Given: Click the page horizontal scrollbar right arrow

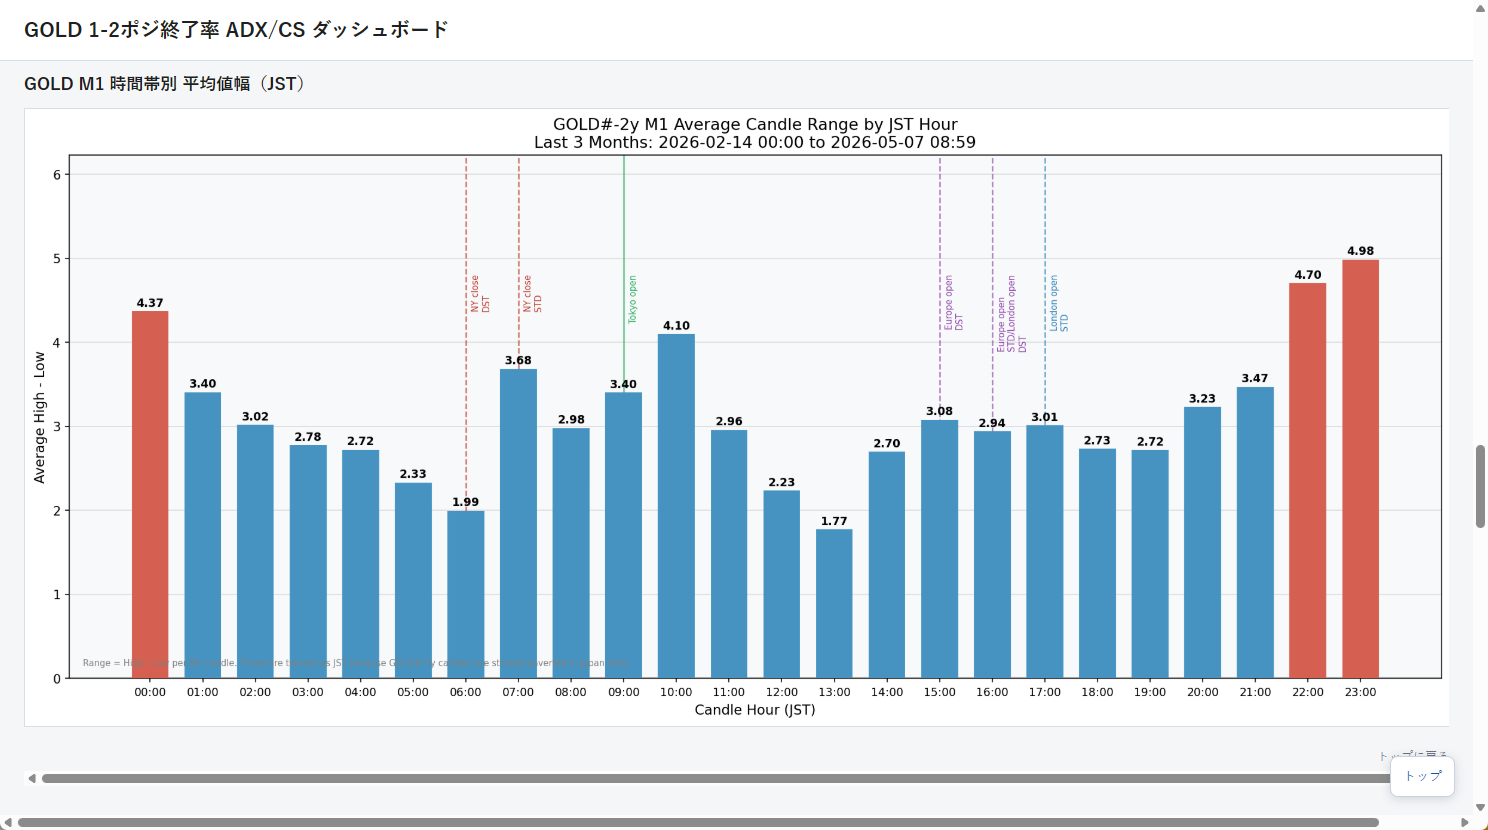Looking at the screenshot, I should click(1465, 823).
